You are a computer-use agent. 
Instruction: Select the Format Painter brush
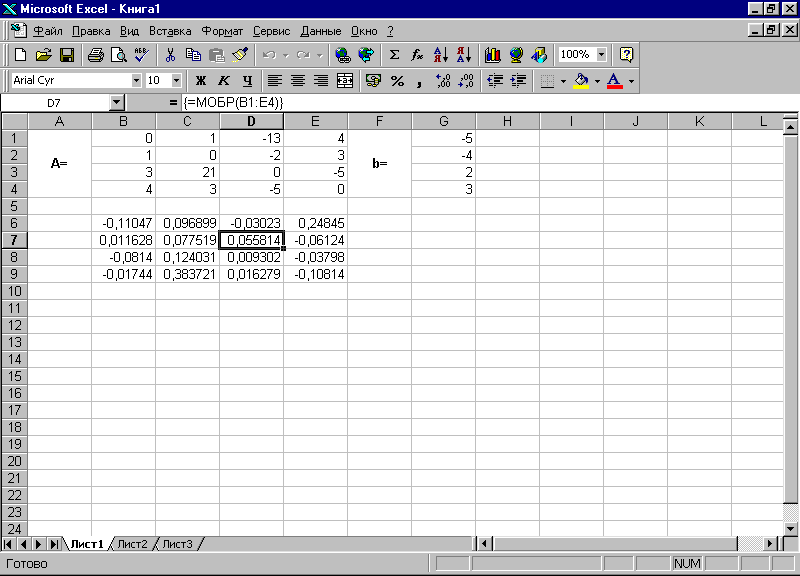pyautogui.click(x=240, y=55)
